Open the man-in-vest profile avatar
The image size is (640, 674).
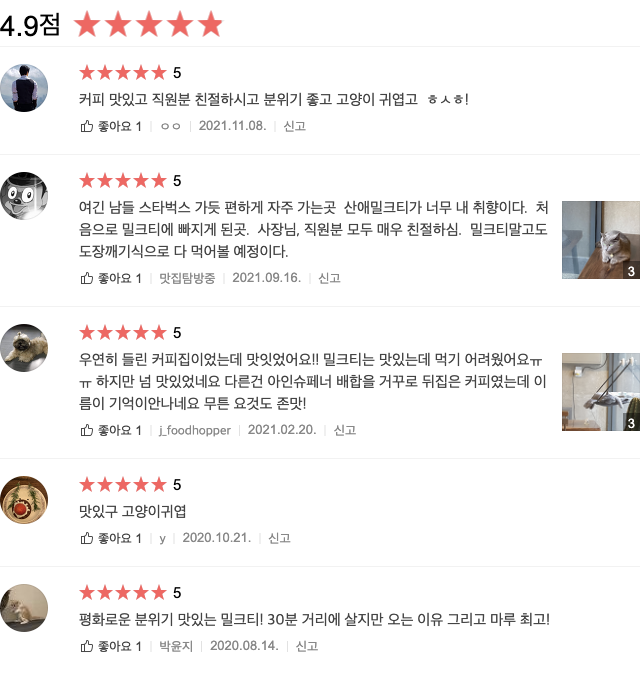click(x=24, y=88)
